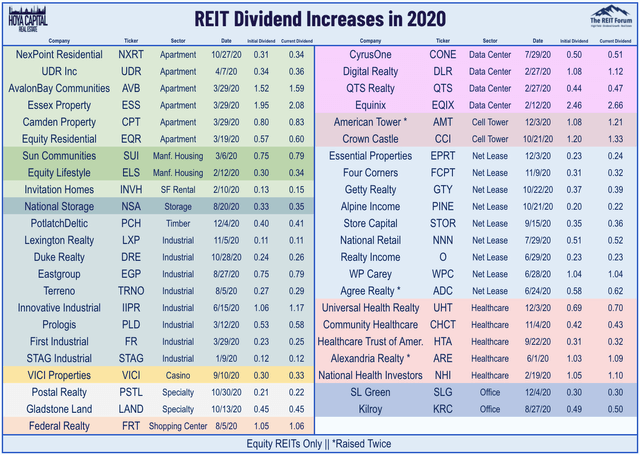Select the First Industrial company name
The width and height of the screenshot is (640, 455).
[59, 342]
